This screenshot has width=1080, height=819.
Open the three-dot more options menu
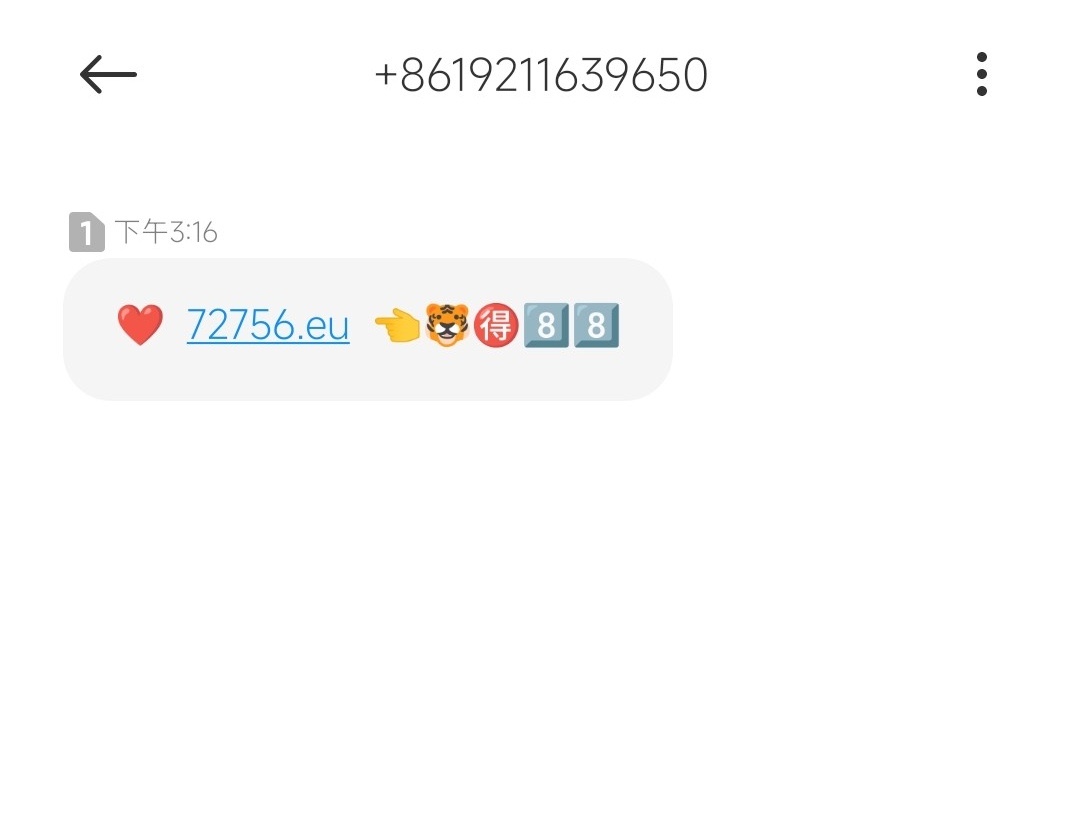(x=982, y=74)
